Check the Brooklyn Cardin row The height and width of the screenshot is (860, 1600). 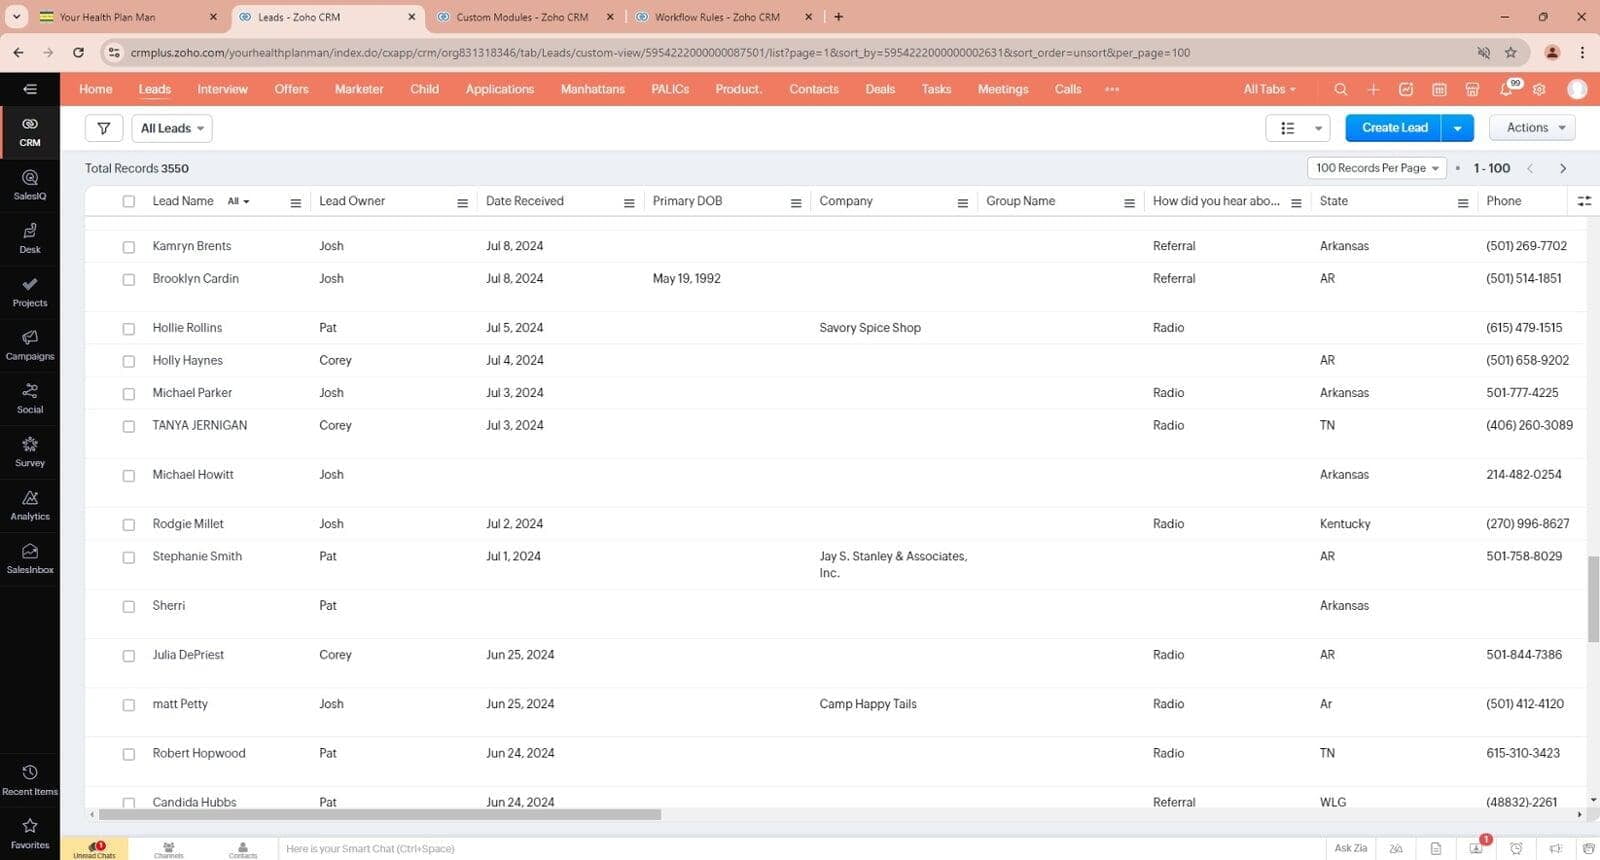[129, 279]
